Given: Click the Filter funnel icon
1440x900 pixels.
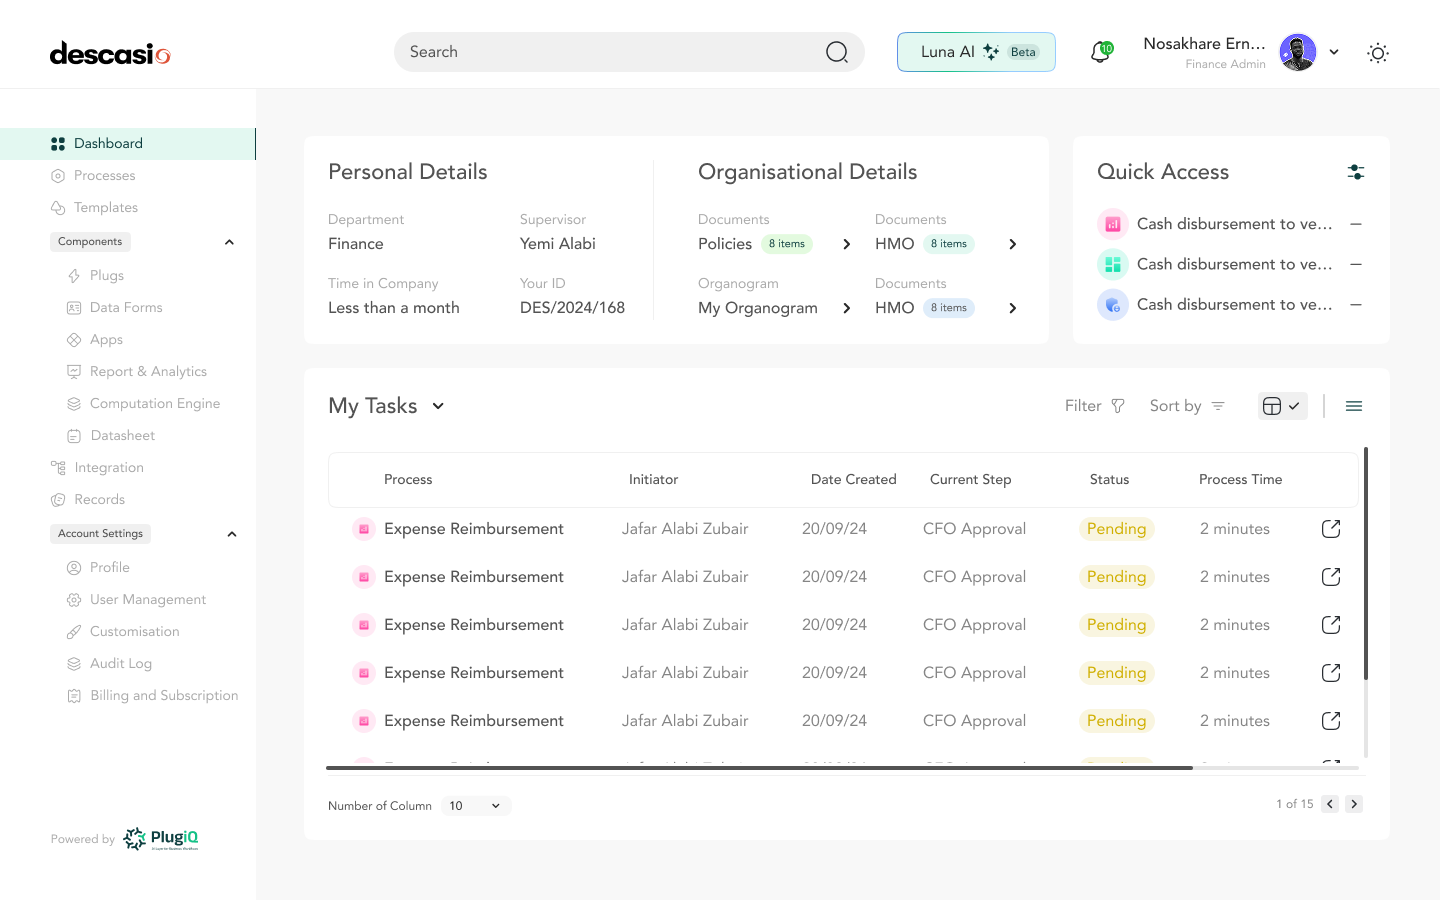Looking at the screenshot, I should (1120, 405).
